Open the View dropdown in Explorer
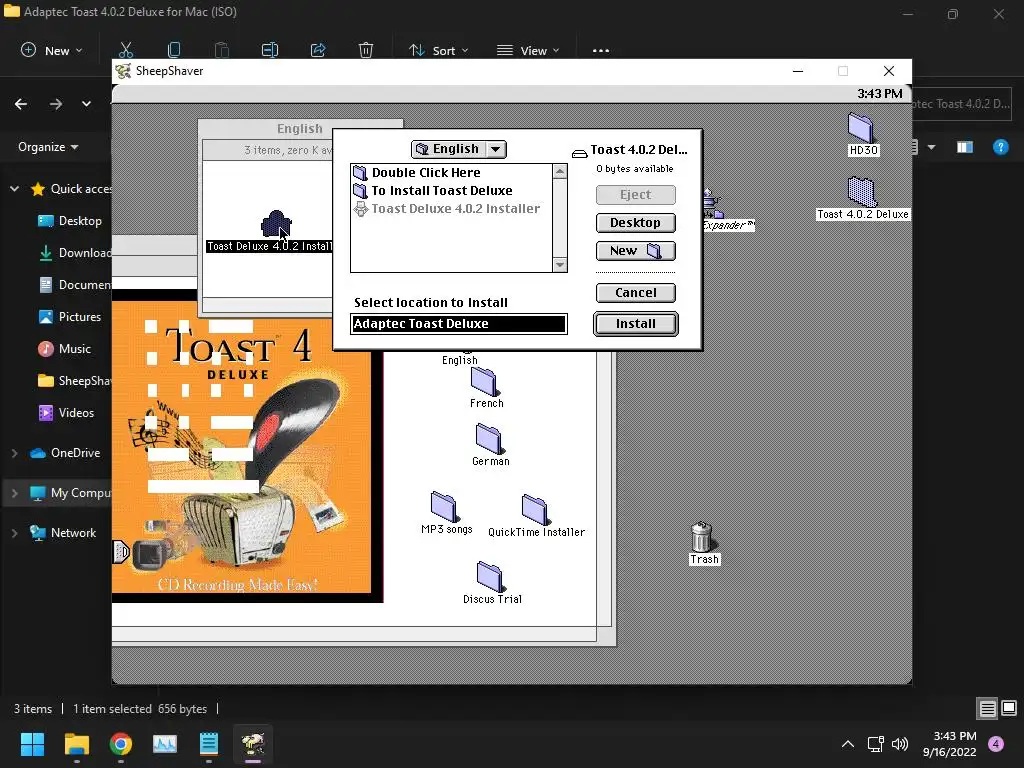 coord(528,50)
